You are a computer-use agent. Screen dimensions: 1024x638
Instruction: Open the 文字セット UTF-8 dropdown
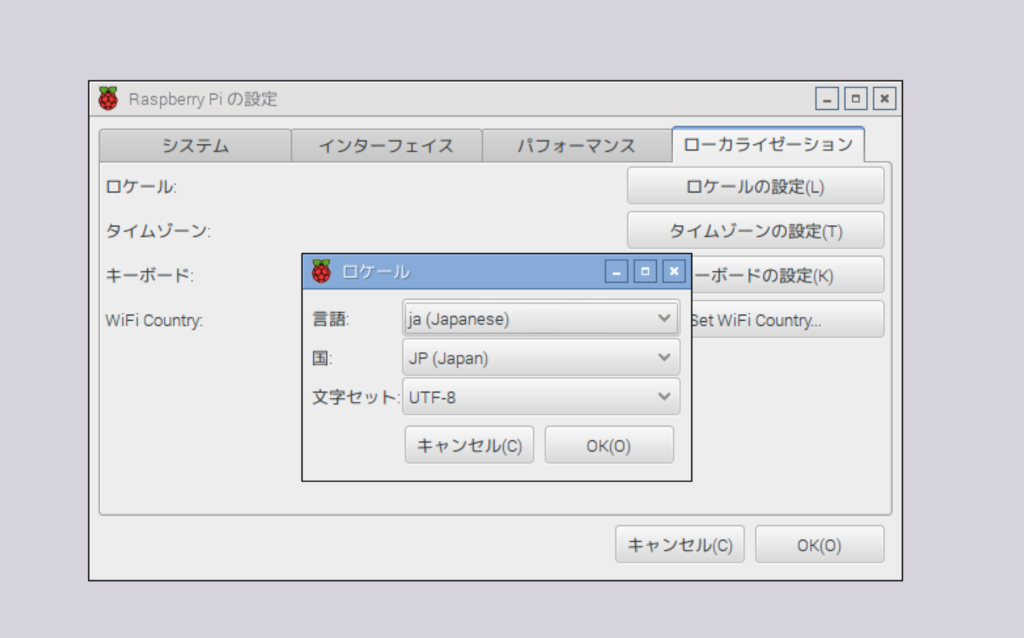541,396
